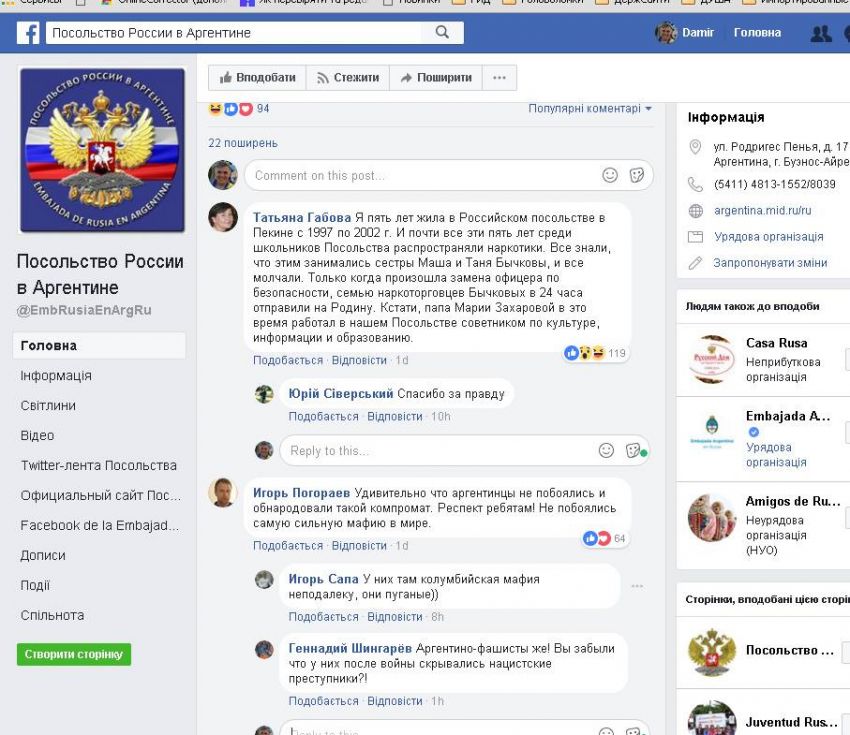Click emoji icon in first reply box

pos(606,450)
